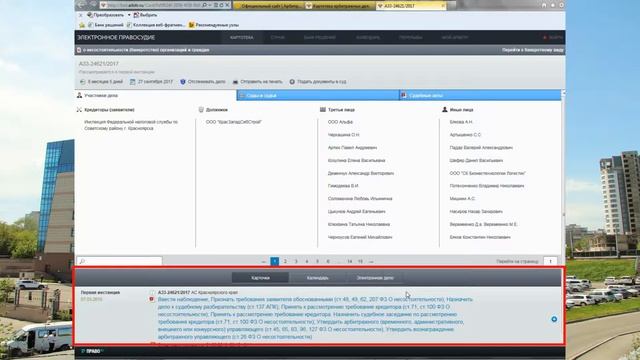Select the 'Участники дела' tab
The image size is (640, 360).
(x=156, y=95)
